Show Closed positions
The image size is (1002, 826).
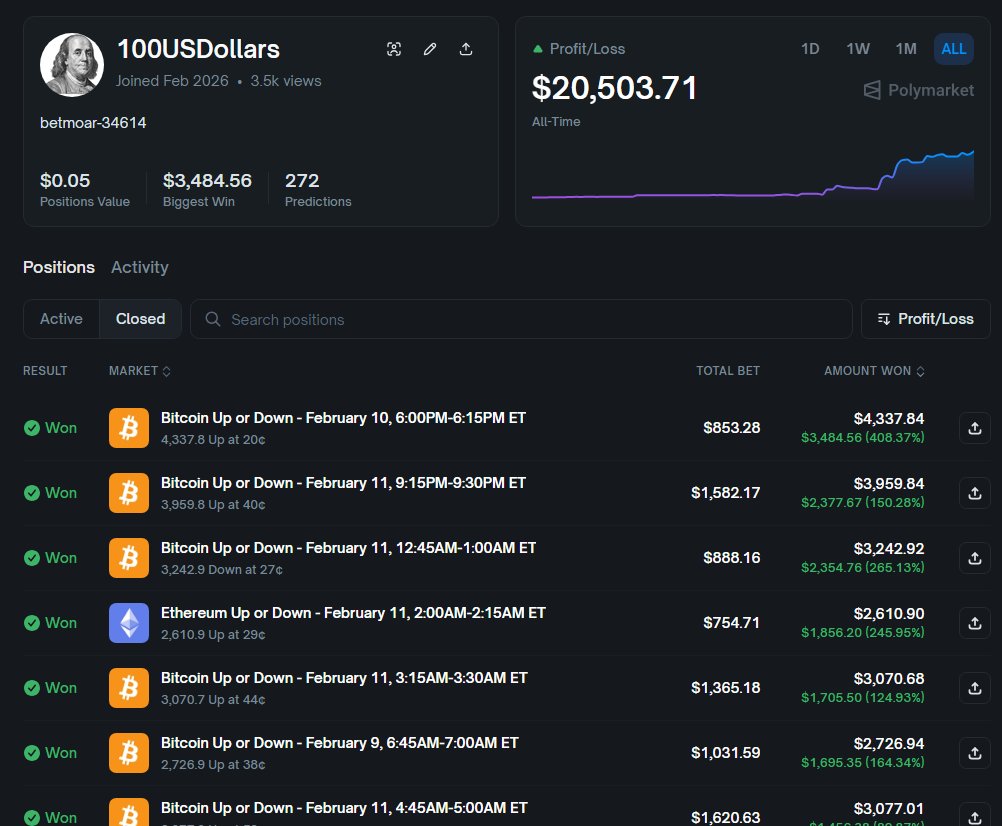pyautogui.click(x=141, y=319)
